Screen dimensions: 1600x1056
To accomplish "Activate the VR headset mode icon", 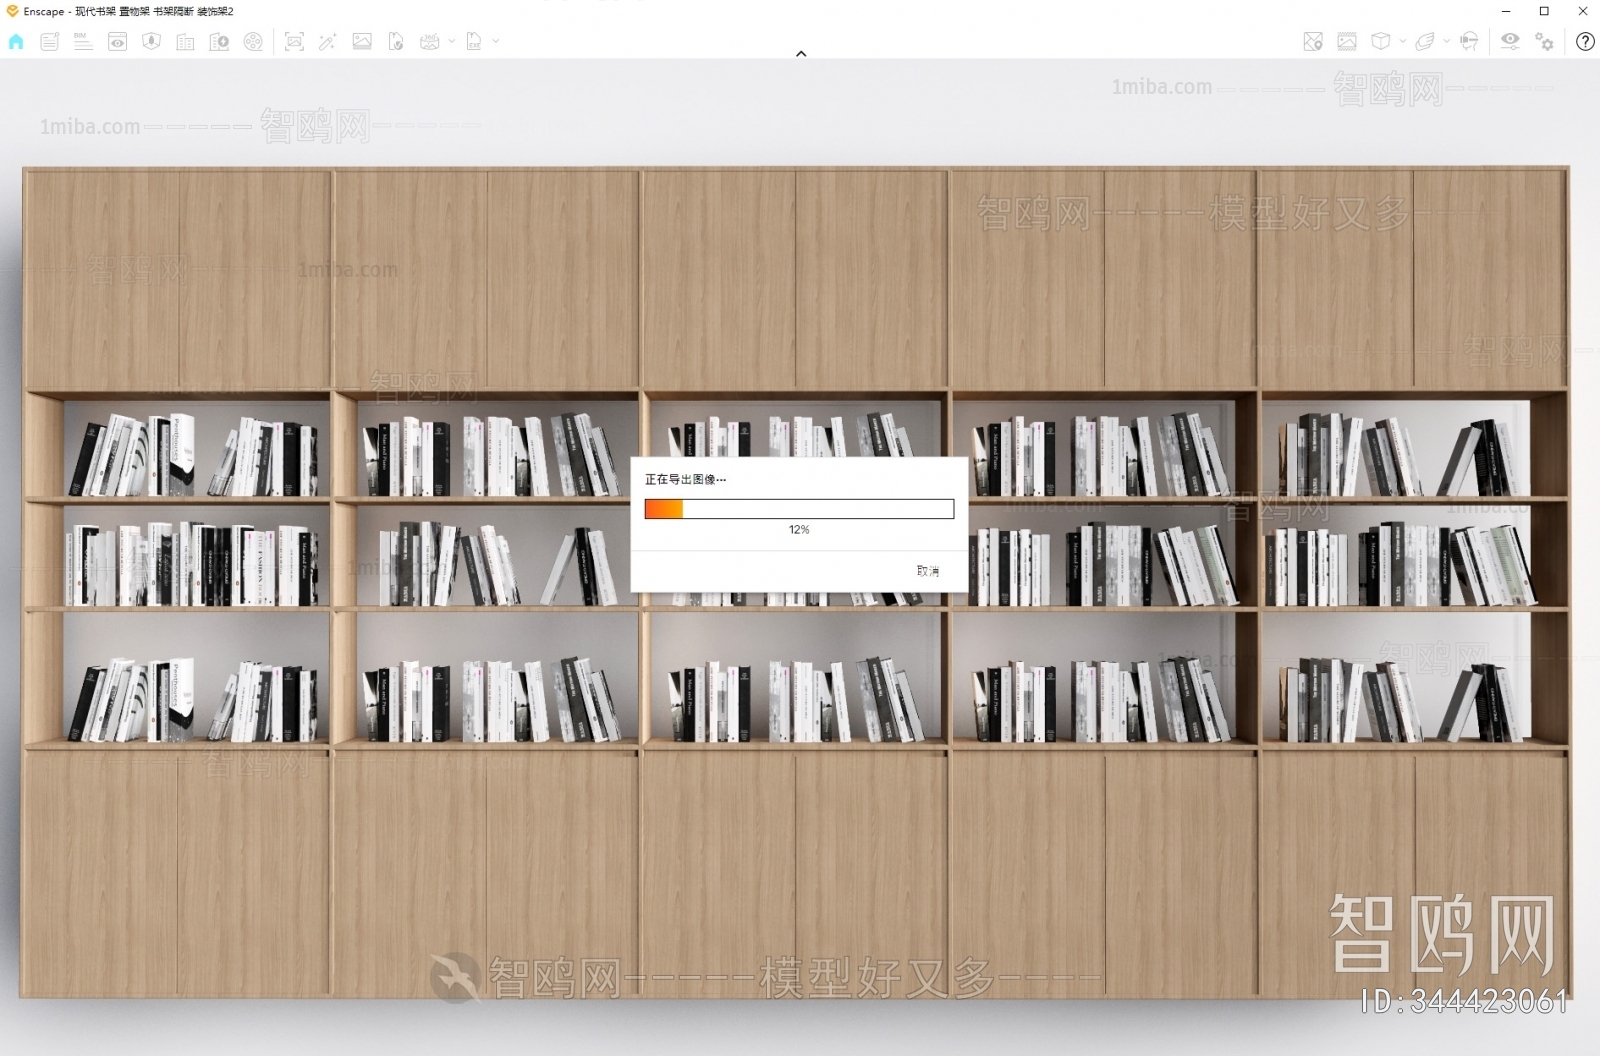I will click(x=1469, y=41).
